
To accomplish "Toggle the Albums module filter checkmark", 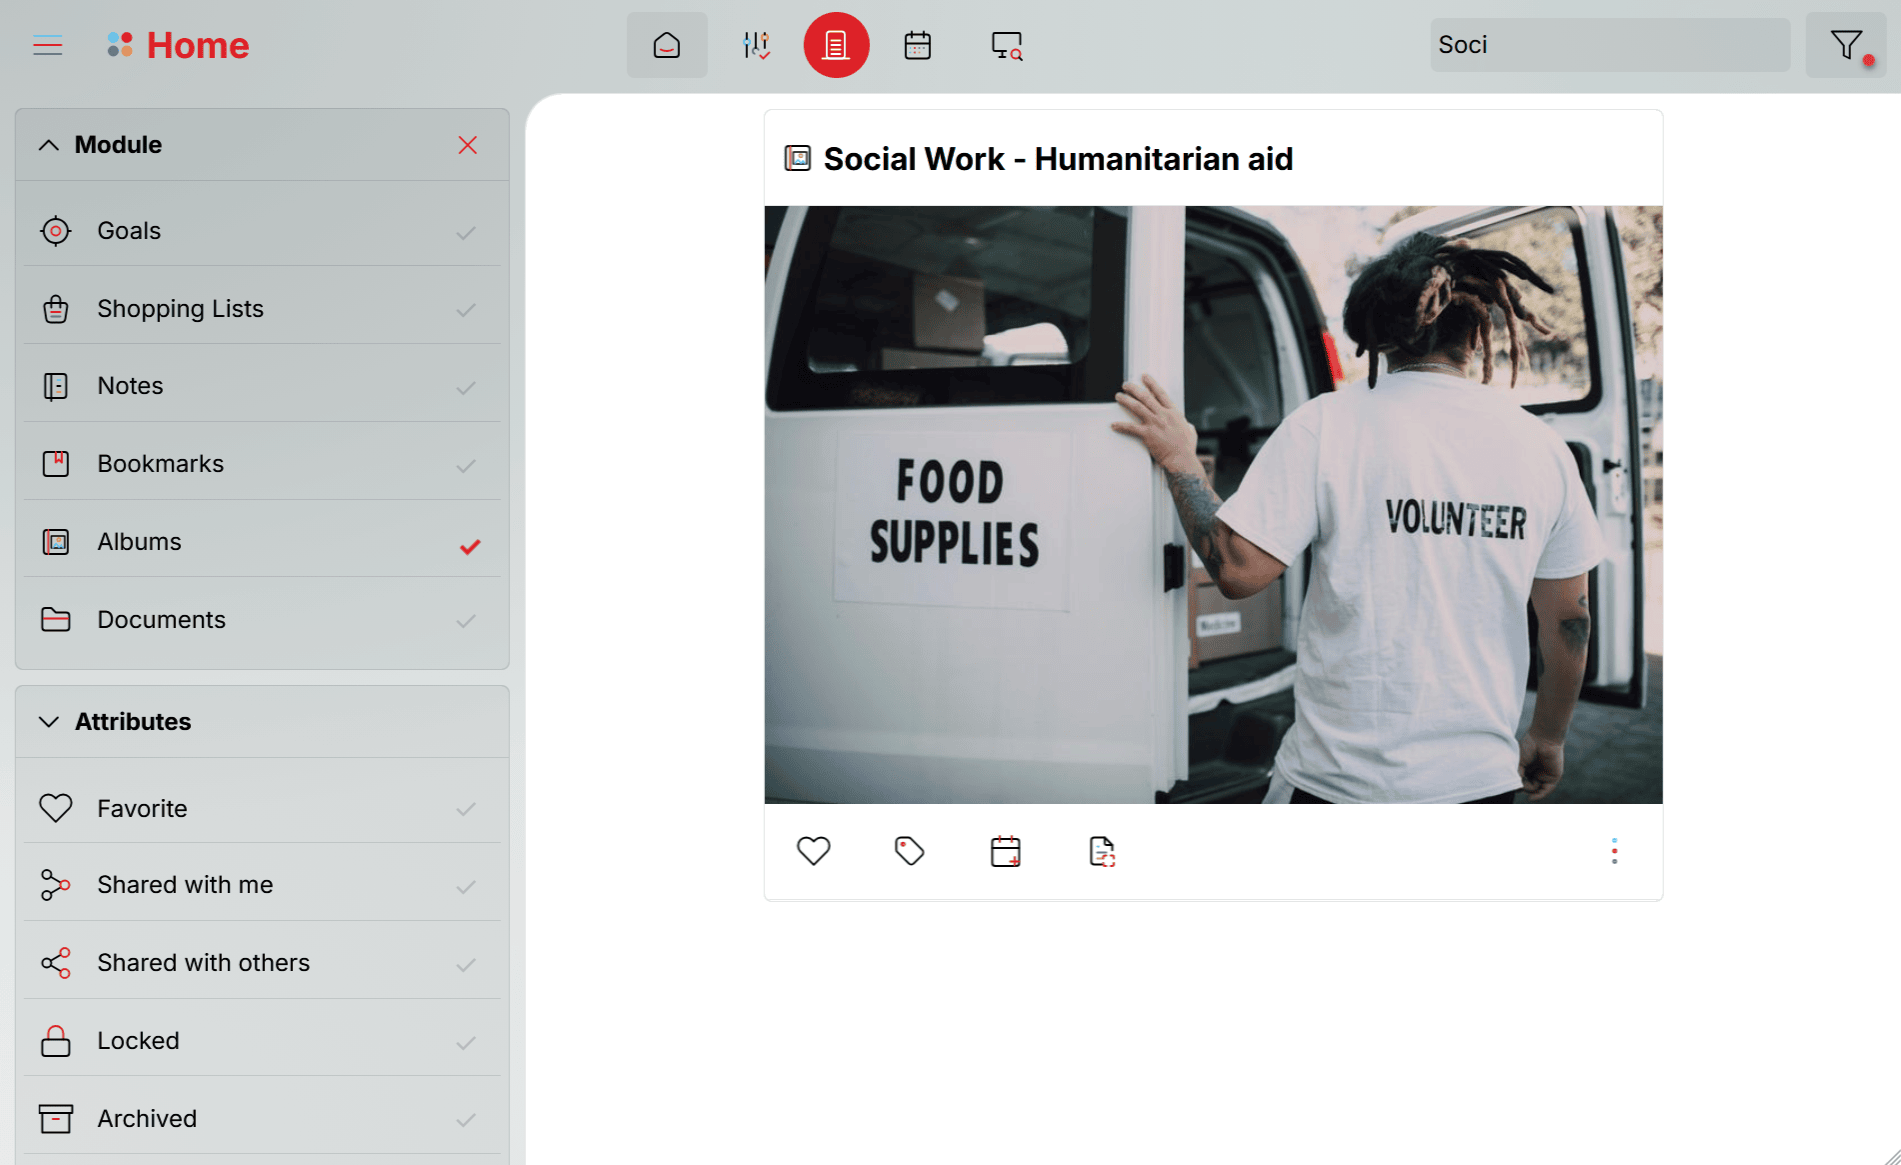I will pos(468,546).
